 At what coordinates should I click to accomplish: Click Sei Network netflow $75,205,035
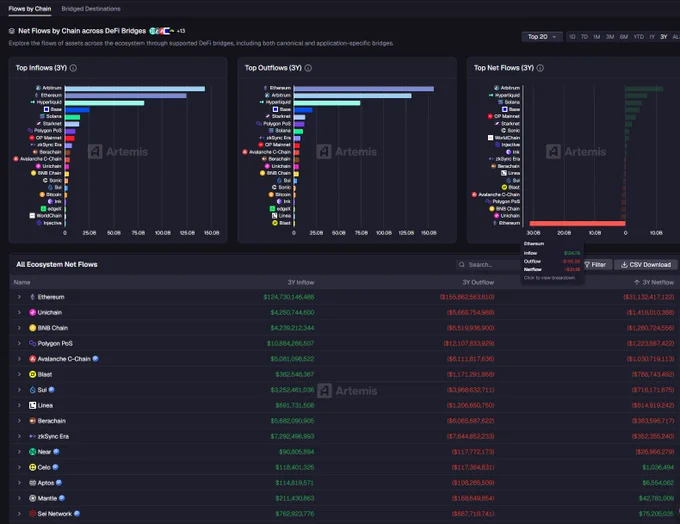click(656, 514)
